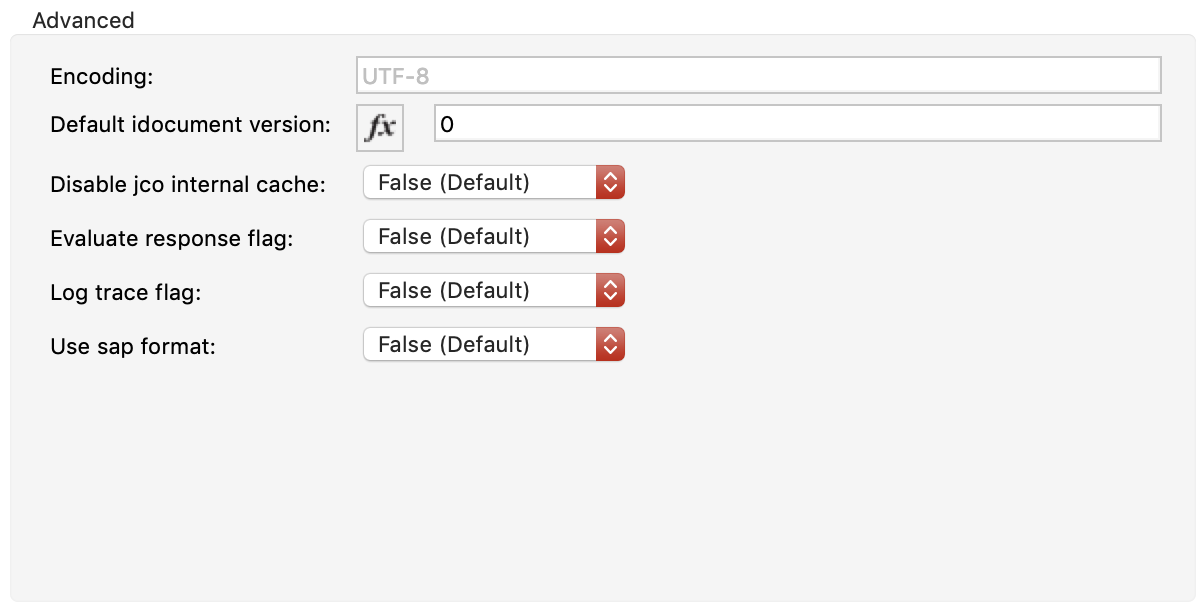Viewport: 1204px width, 614px height.
Task: Click the stepper control on Log trace flag selector
Action: click(x=611, y=290)
